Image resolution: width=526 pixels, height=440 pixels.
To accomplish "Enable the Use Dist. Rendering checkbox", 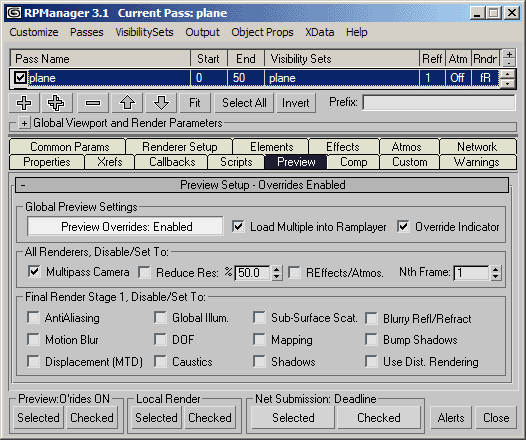I will point(371,362).
